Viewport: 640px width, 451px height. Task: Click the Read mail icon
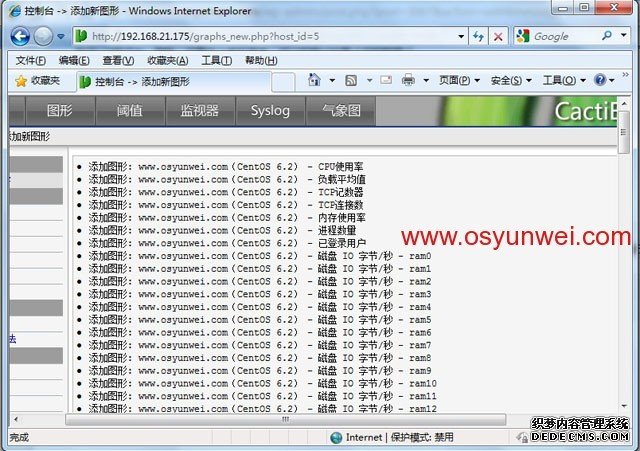pos(386,80)
